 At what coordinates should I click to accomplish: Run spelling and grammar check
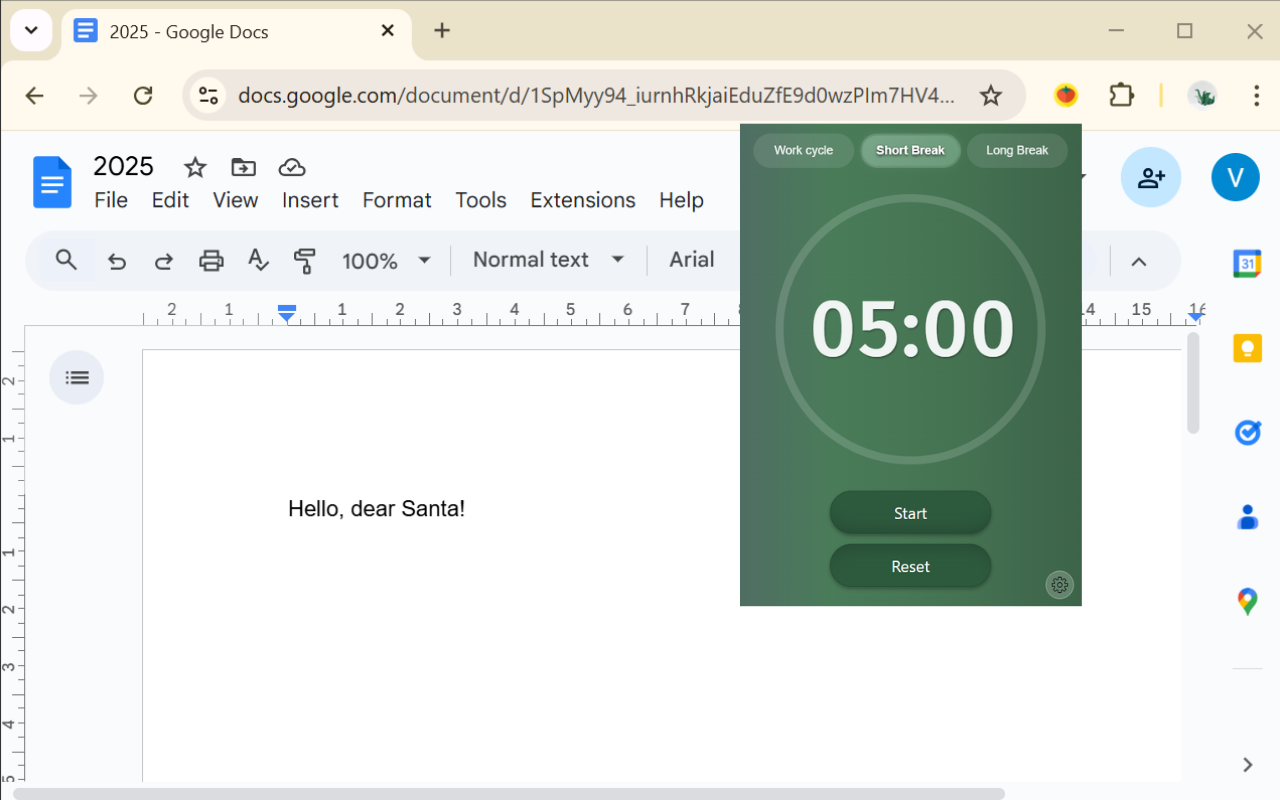[x=258, y=261]
